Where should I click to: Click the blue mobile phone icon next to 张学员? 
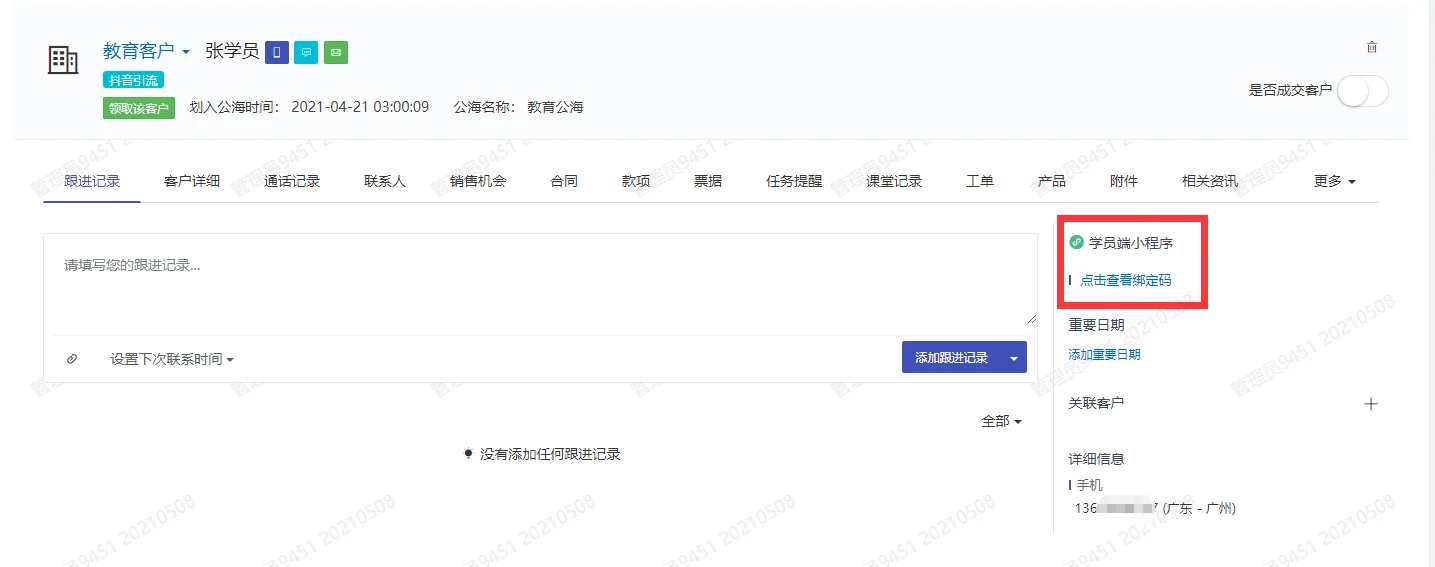[277, 52]
